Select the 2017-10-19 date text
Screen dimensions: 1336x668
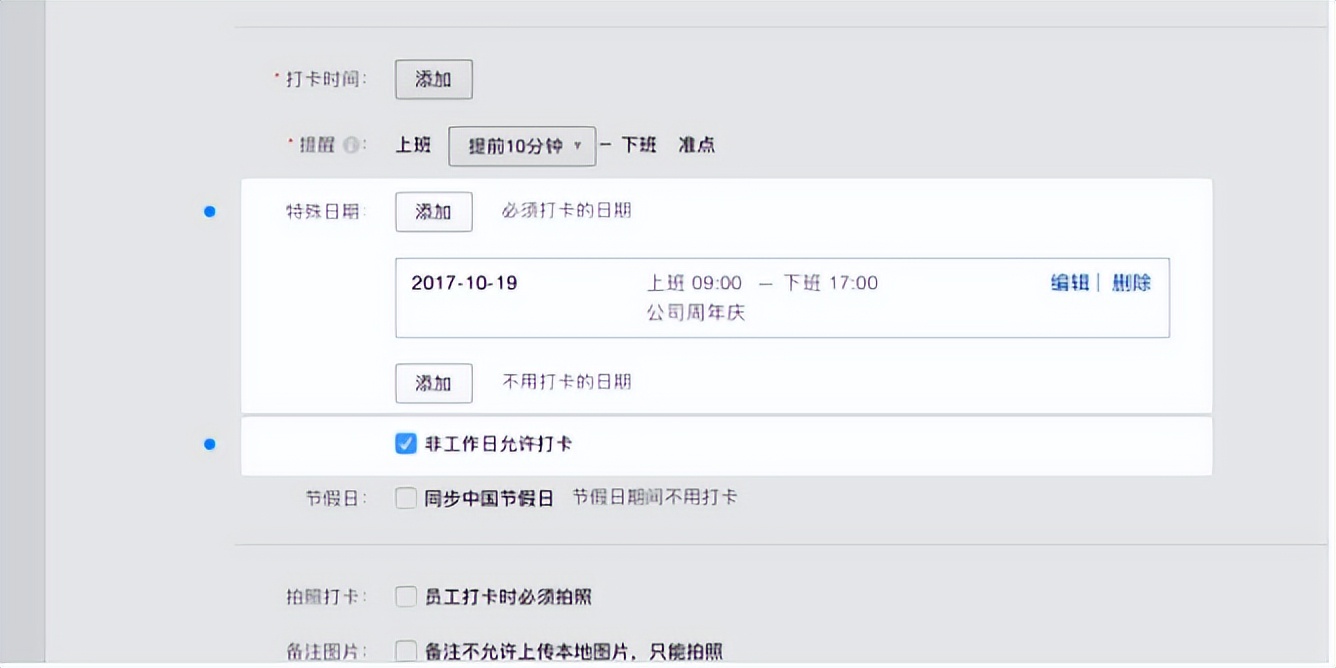466,283
